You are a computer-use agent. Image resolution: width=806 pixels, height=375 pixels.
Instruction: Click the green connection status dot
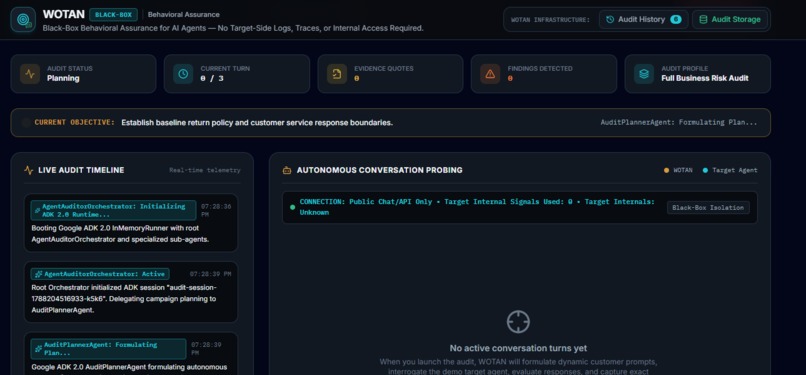[292, 207]
